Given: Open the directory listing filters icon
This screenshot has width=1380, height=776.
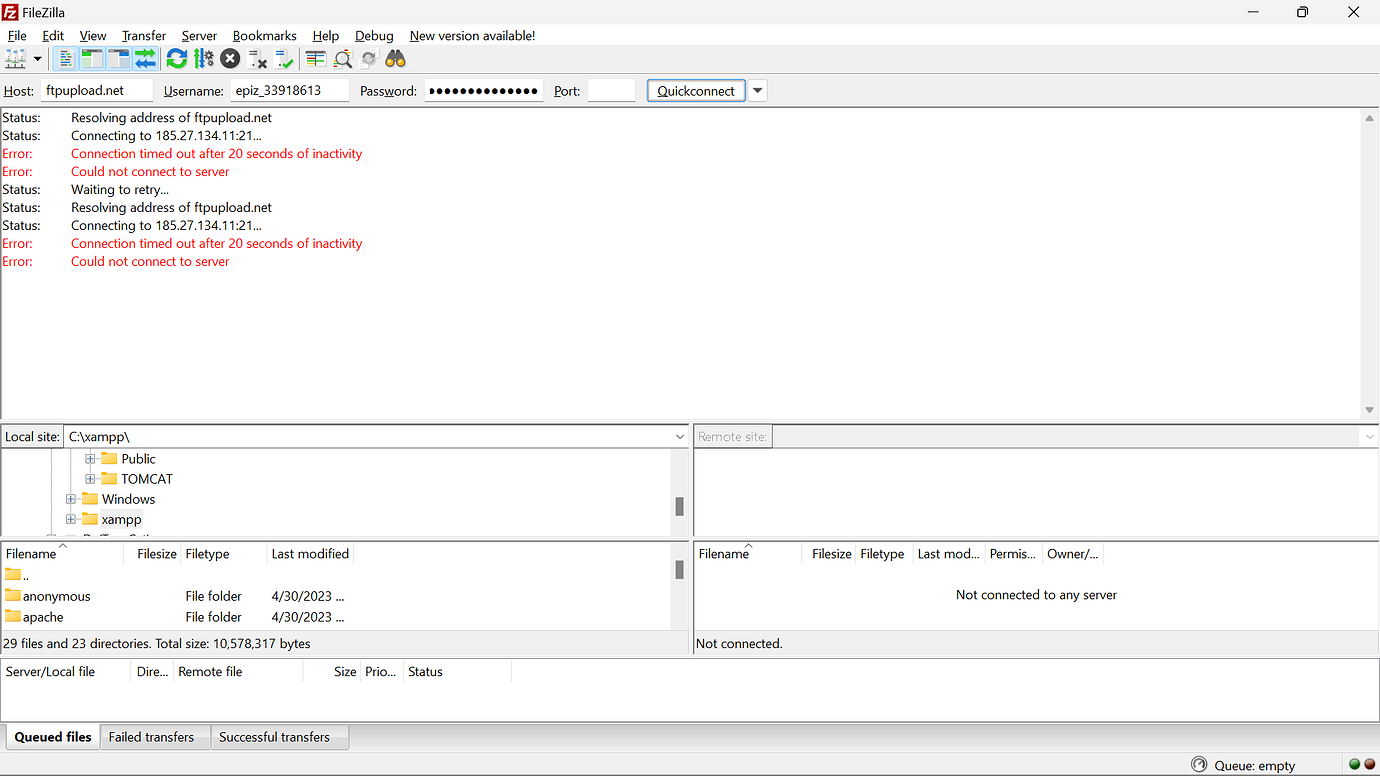Looking at the screenshot, I should click(x=316, y=59).
